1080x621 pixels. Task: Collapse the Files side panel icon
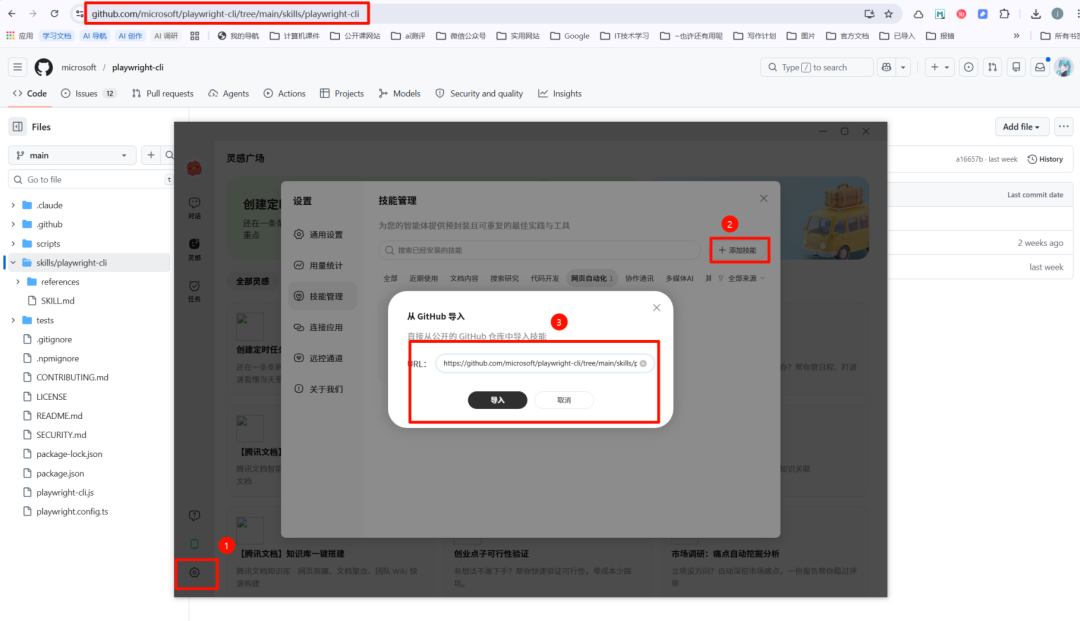point(18,127)
